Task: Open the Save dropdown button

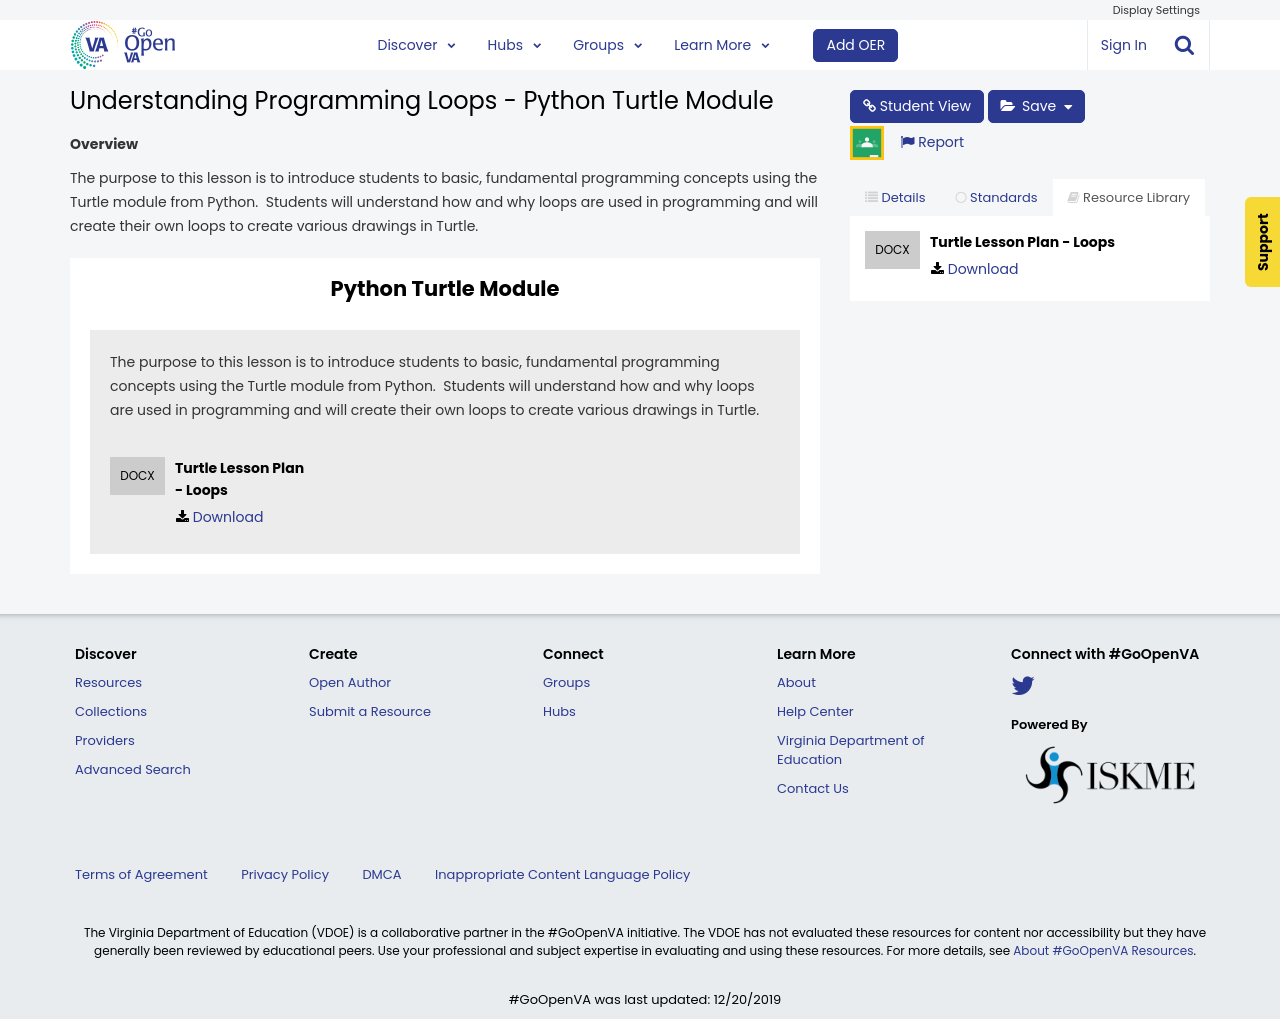Action: 1036,106
